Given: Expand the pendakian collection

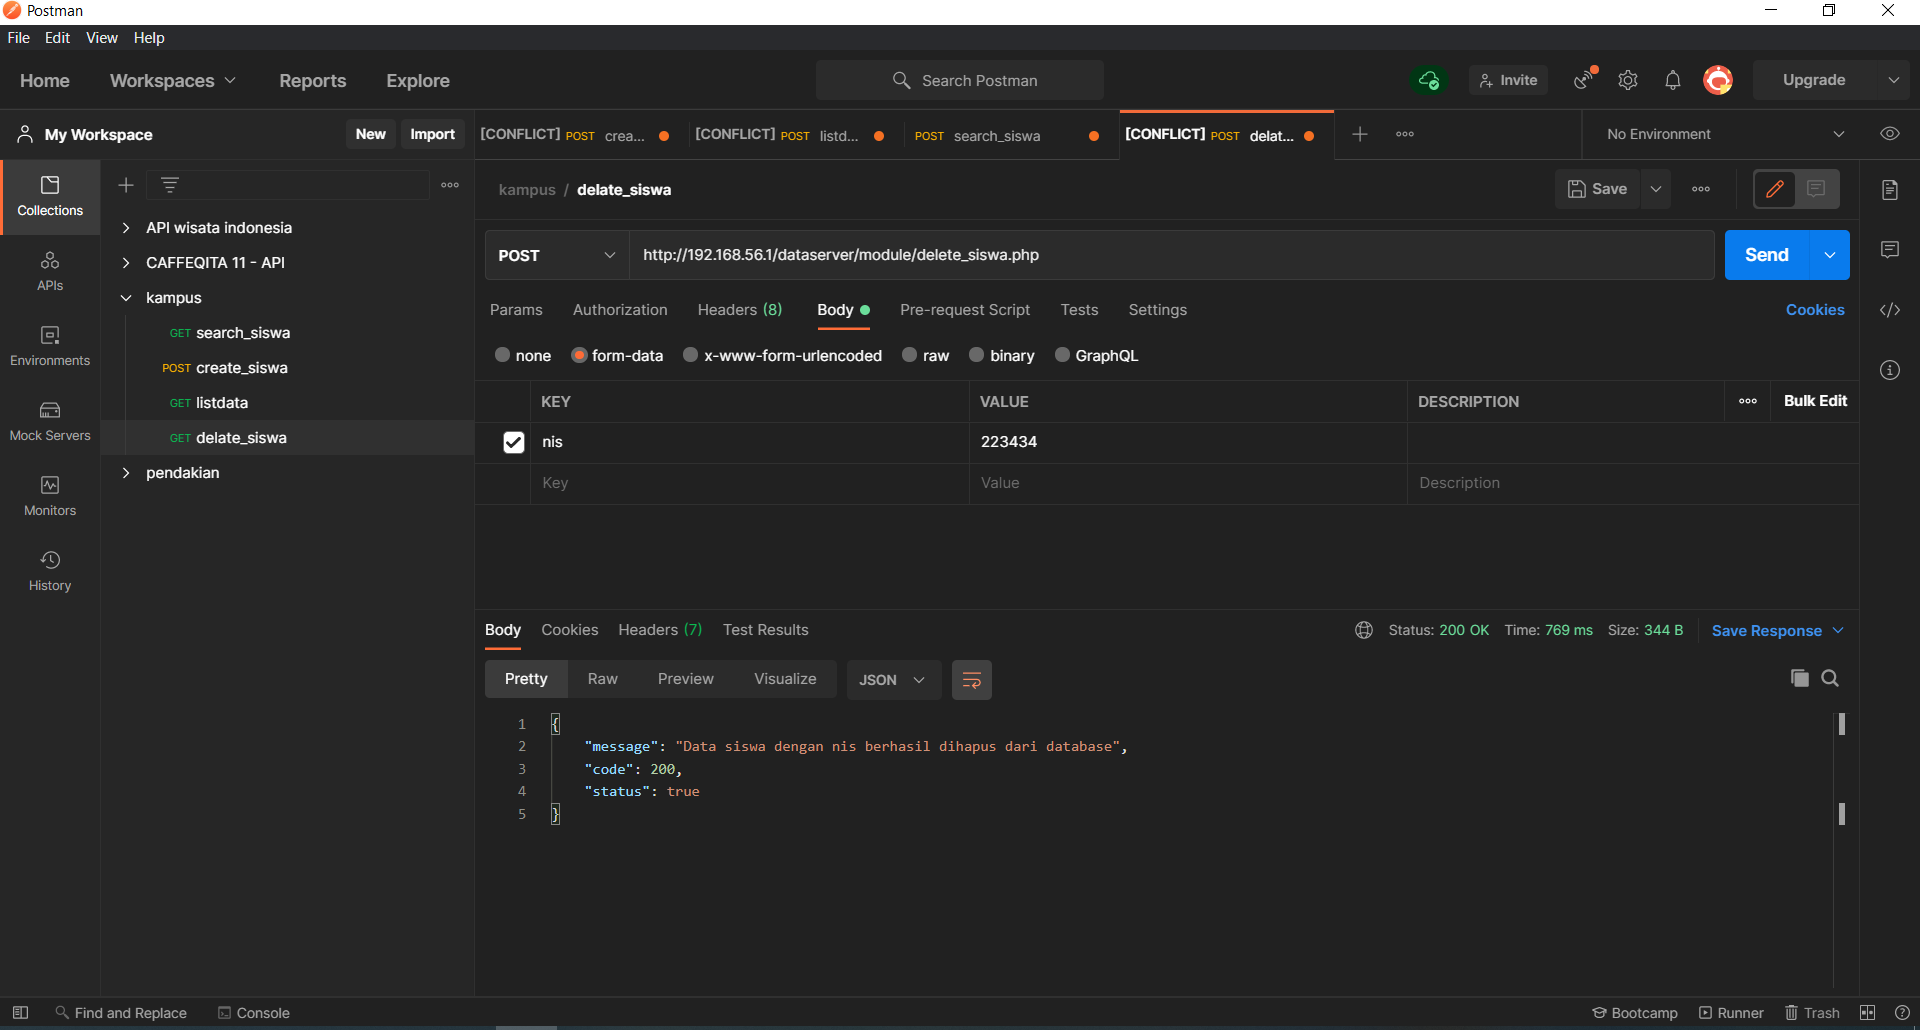Looking at the screenshot, I should (126, 473).
